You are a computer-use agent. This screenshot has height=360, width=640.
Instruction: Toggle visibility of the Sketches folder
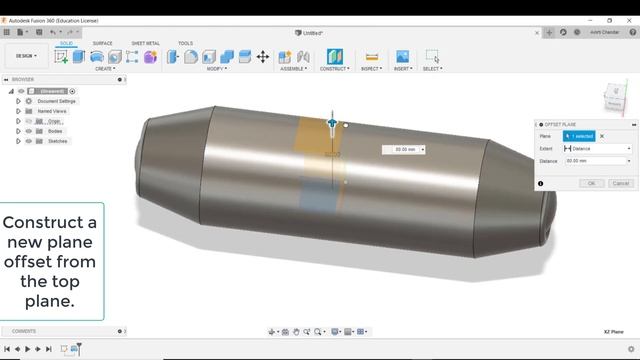[29, 141]
